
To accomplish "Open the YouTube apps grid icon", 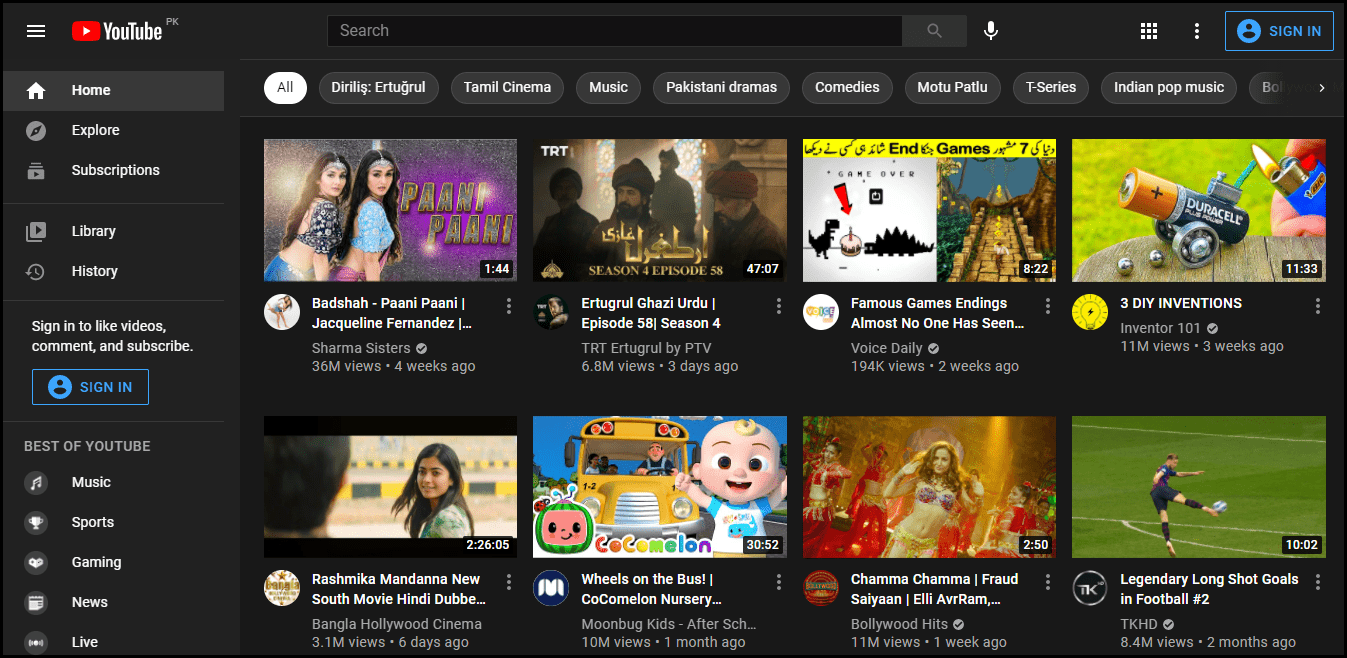I will 1148,31.
